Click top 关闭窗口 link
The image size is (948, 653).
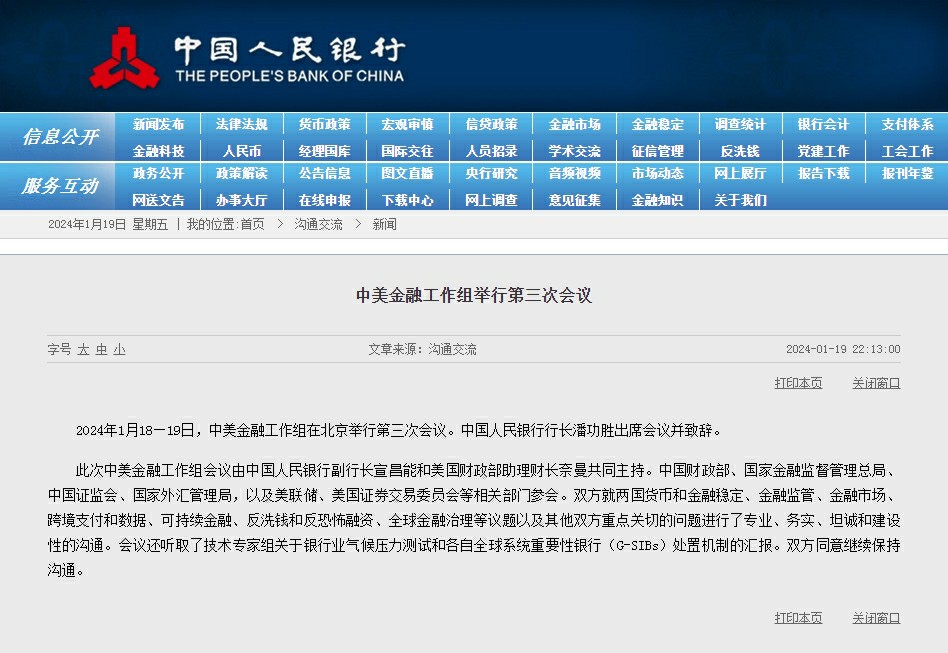point(877,383)
